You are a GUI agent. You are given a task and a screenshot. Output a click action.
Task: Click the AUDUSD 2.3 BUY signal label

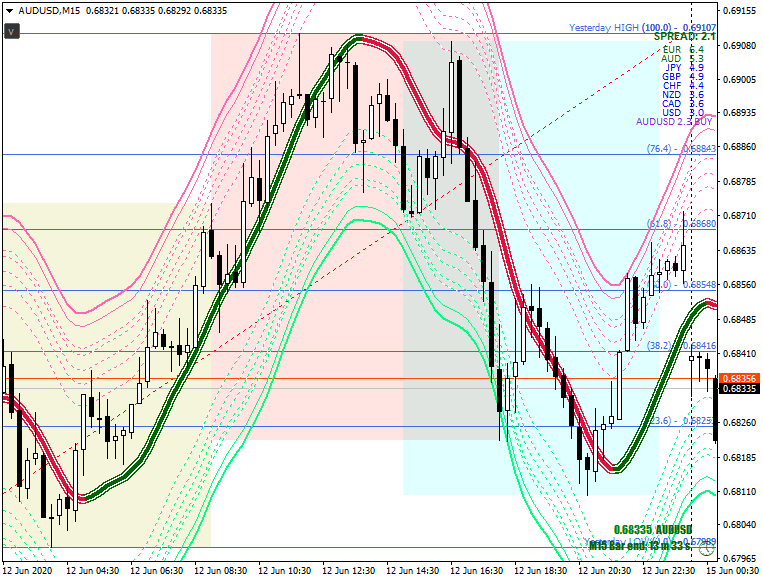tap(674, 122)
